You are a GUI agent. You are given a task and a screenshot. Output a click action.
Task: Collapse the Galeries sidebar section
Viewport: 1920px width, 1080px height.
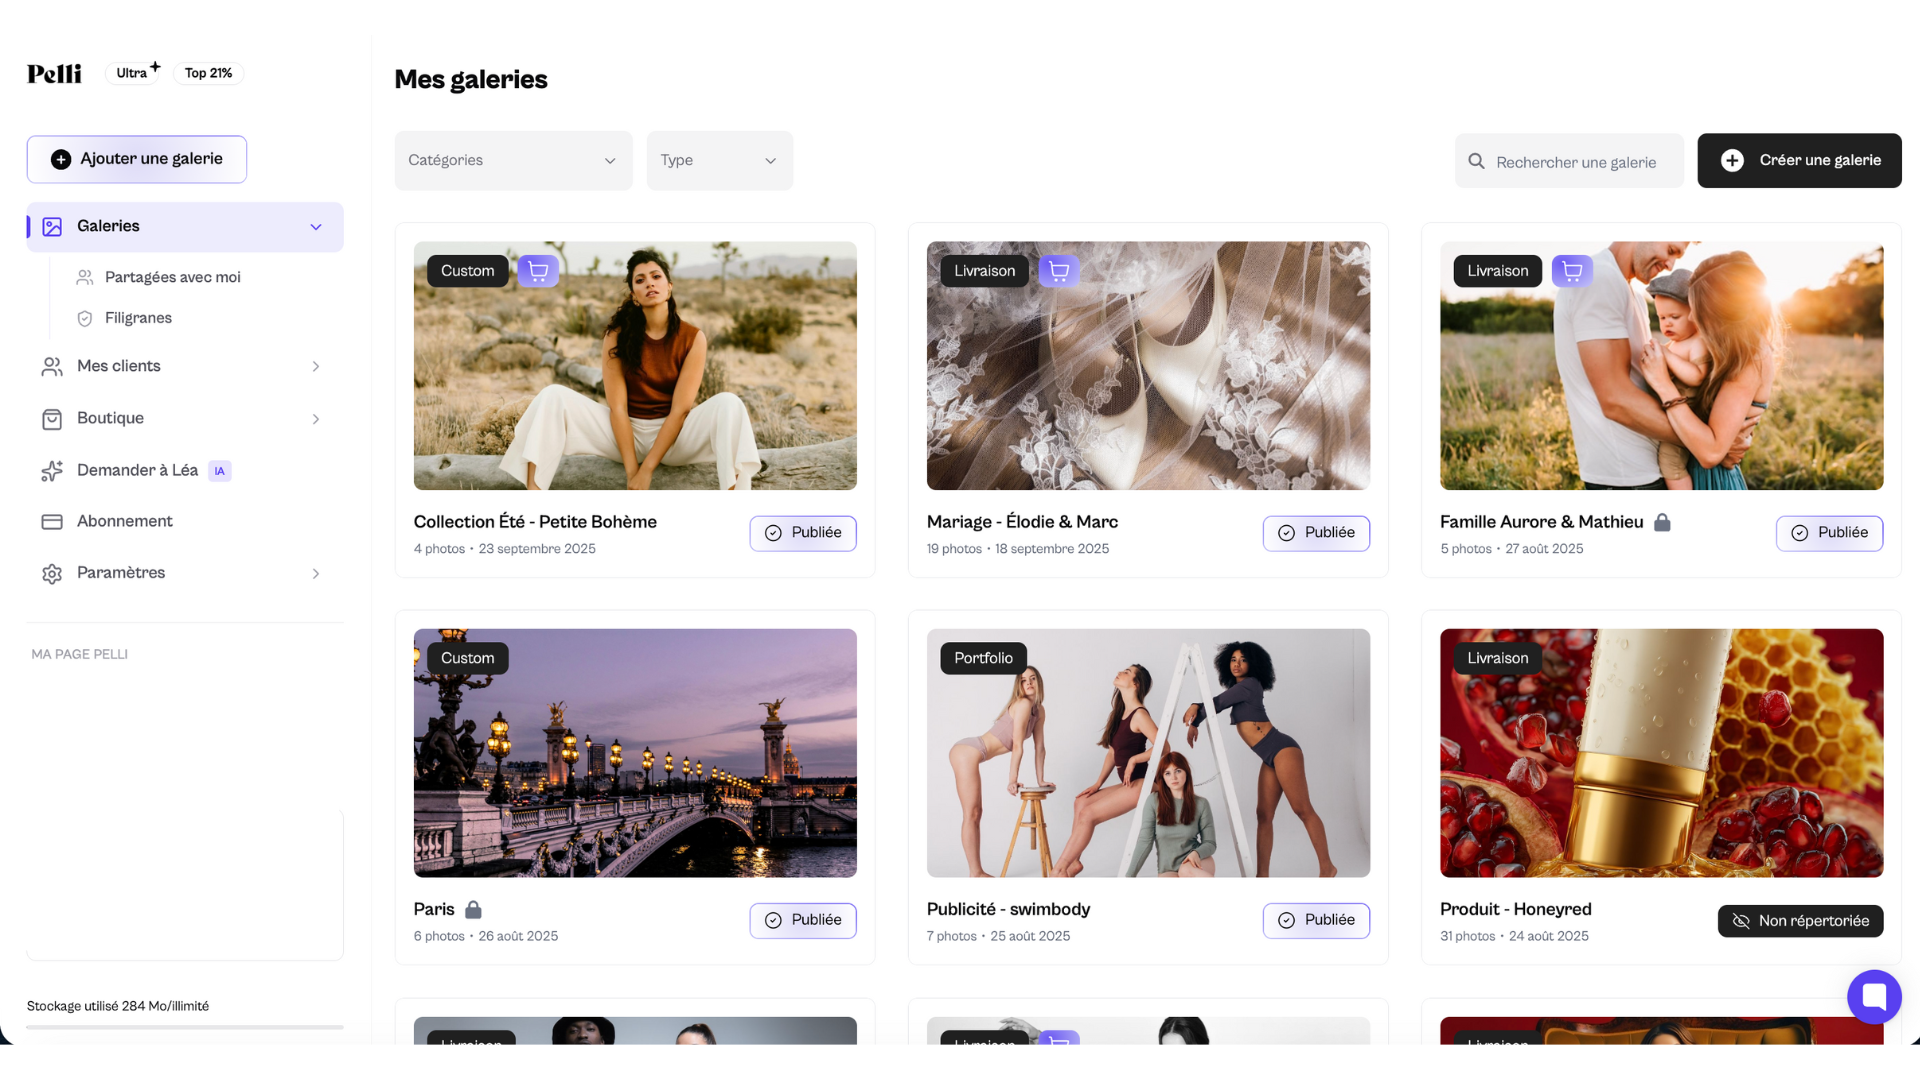[316, 226]
